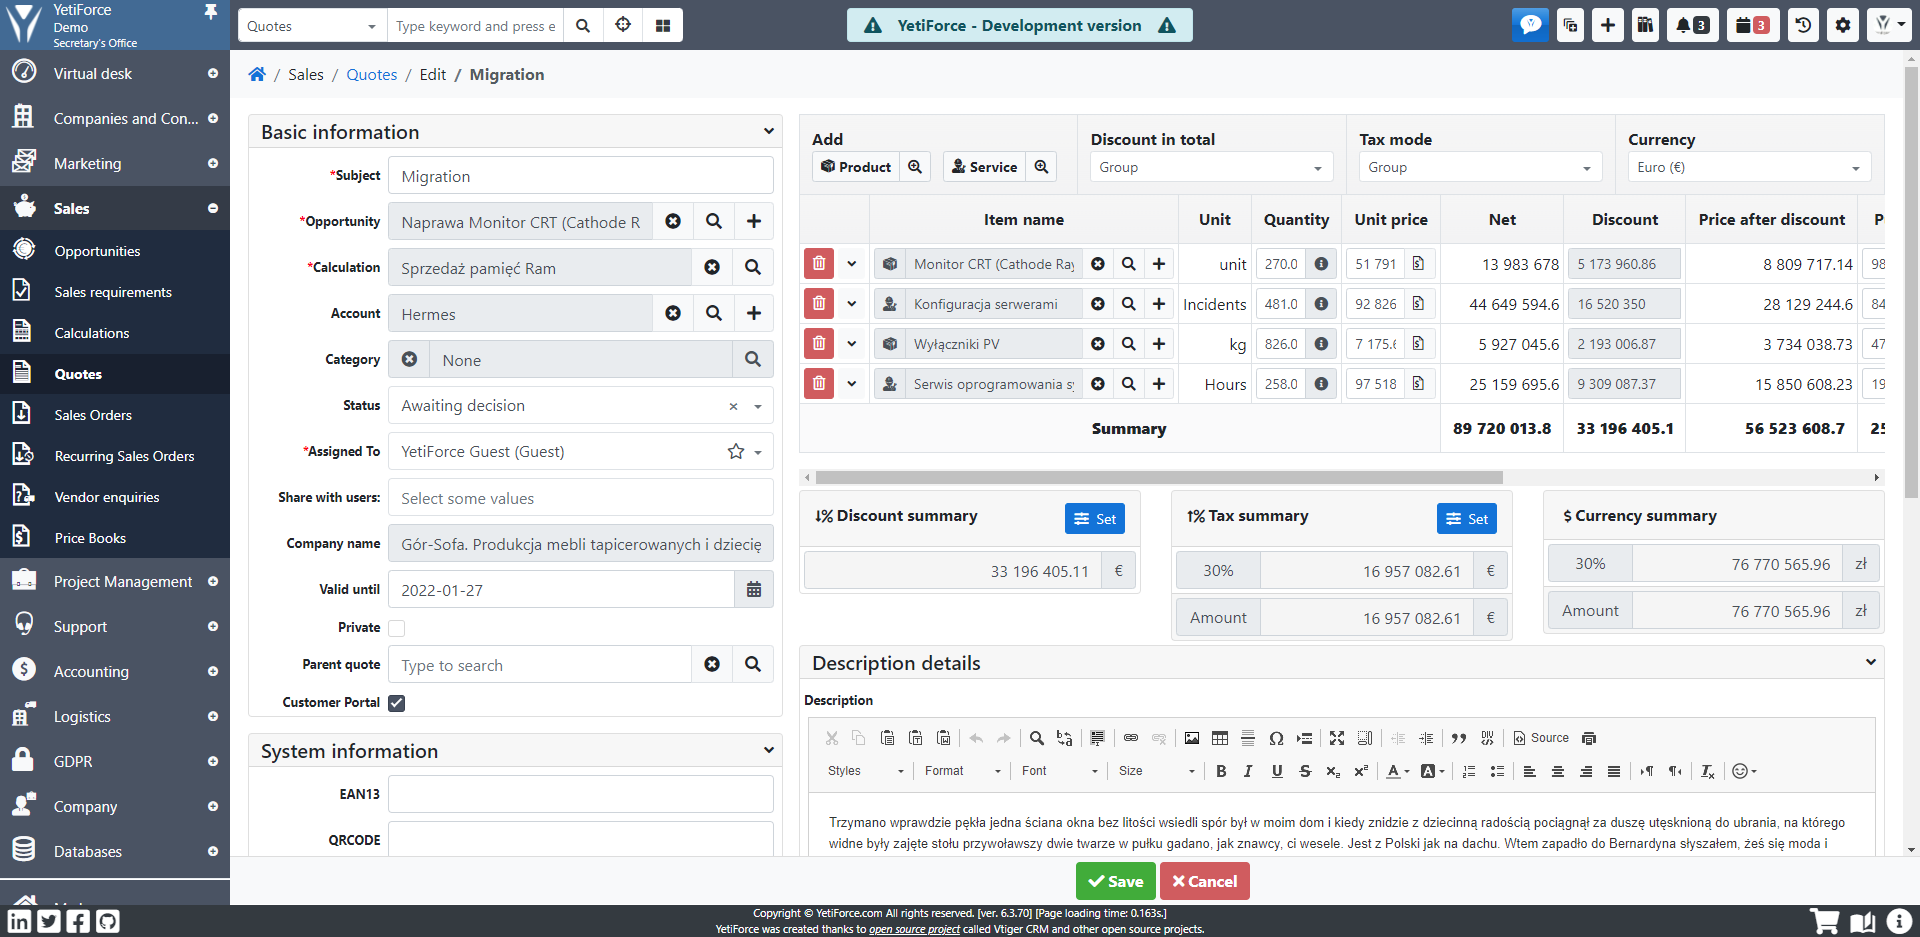The width and height of the screenshot is (1920, 937).
Task: Collapse the System information section
Action: [768, 750]
